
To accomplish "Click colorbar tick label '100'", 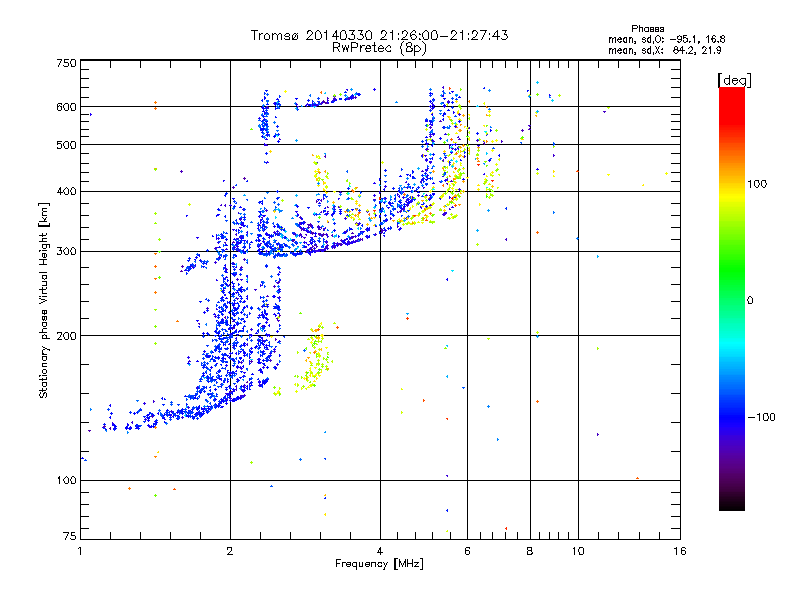I will pos(757,184).
